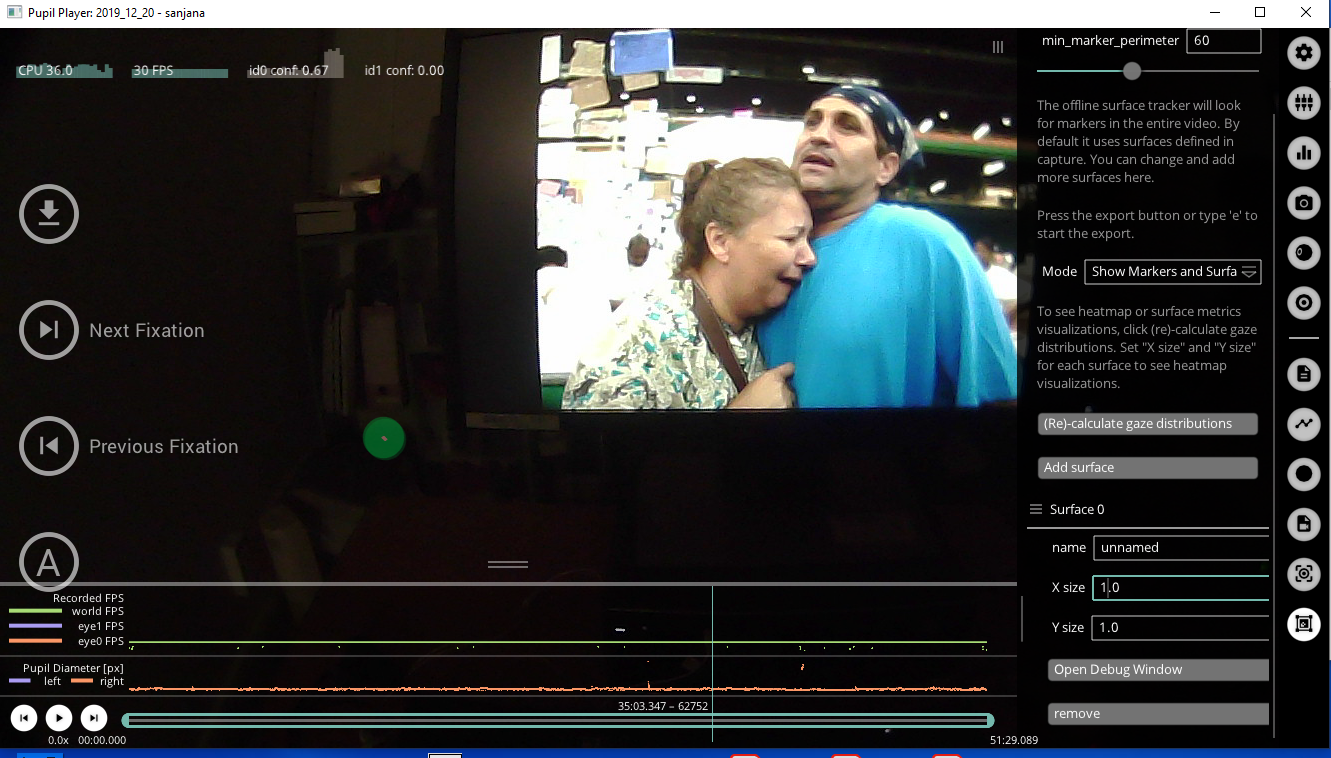
Task: Click the Add surface button
Action: 1147,467
